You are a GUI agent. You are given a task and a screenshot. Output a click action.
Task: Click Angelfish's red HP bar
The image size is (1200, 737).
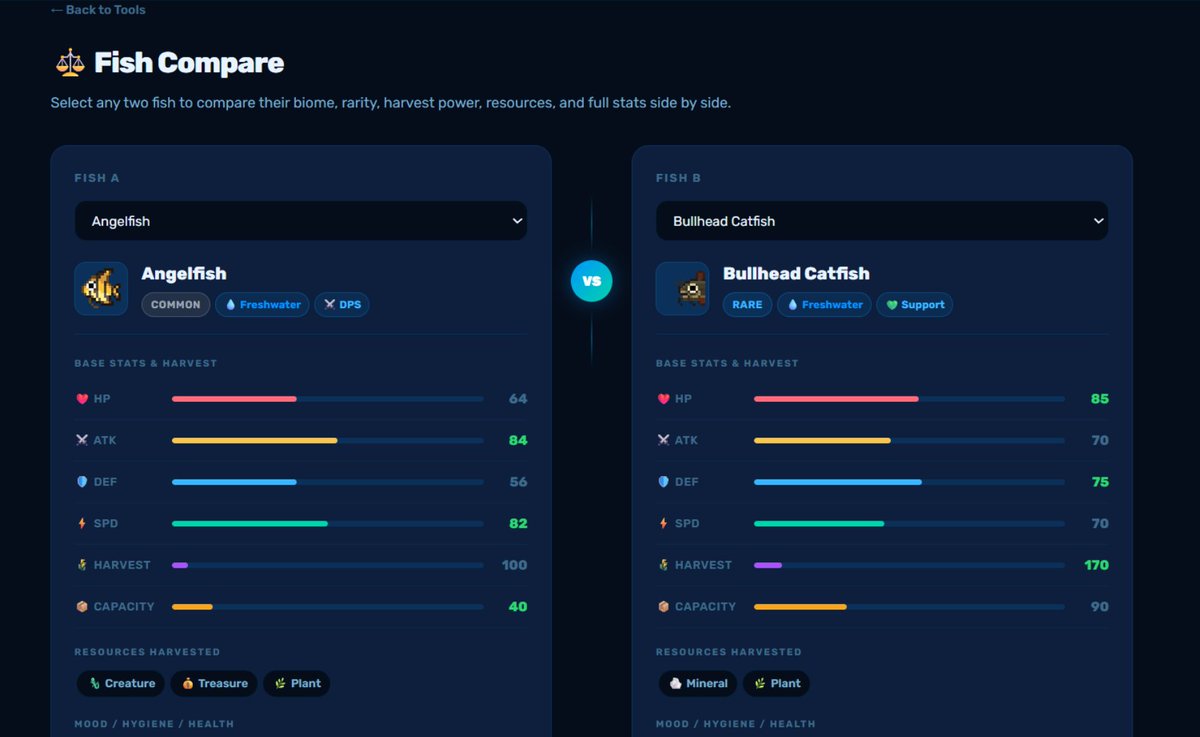click(234, 399)
